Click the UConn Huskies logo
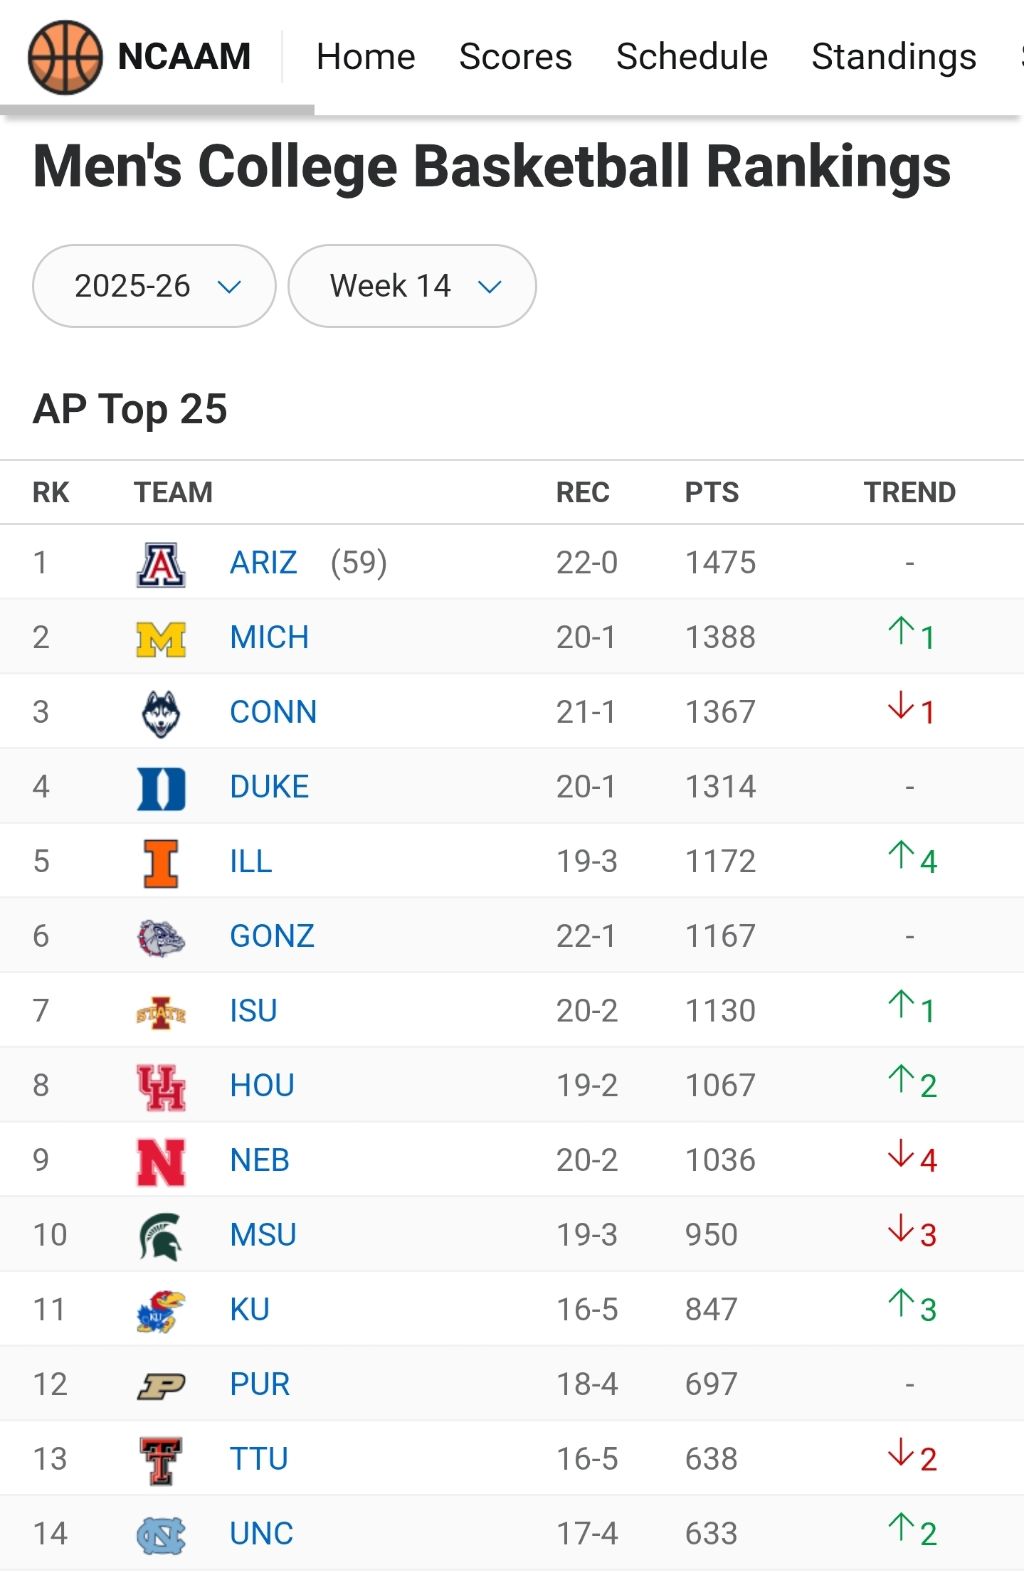1024x1575 pixels. (x=161, y=713)
